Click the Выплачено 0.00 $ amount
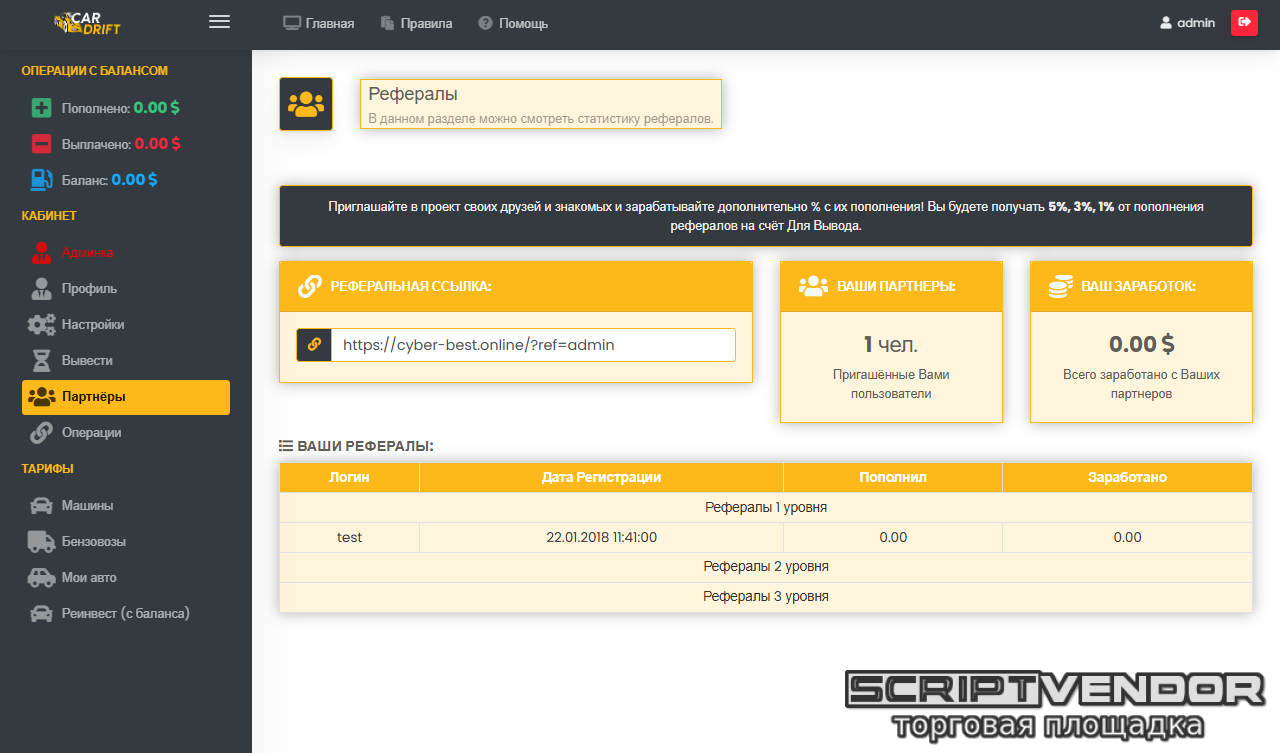Viewport: 1280px width, 753px height. point(158,144)
